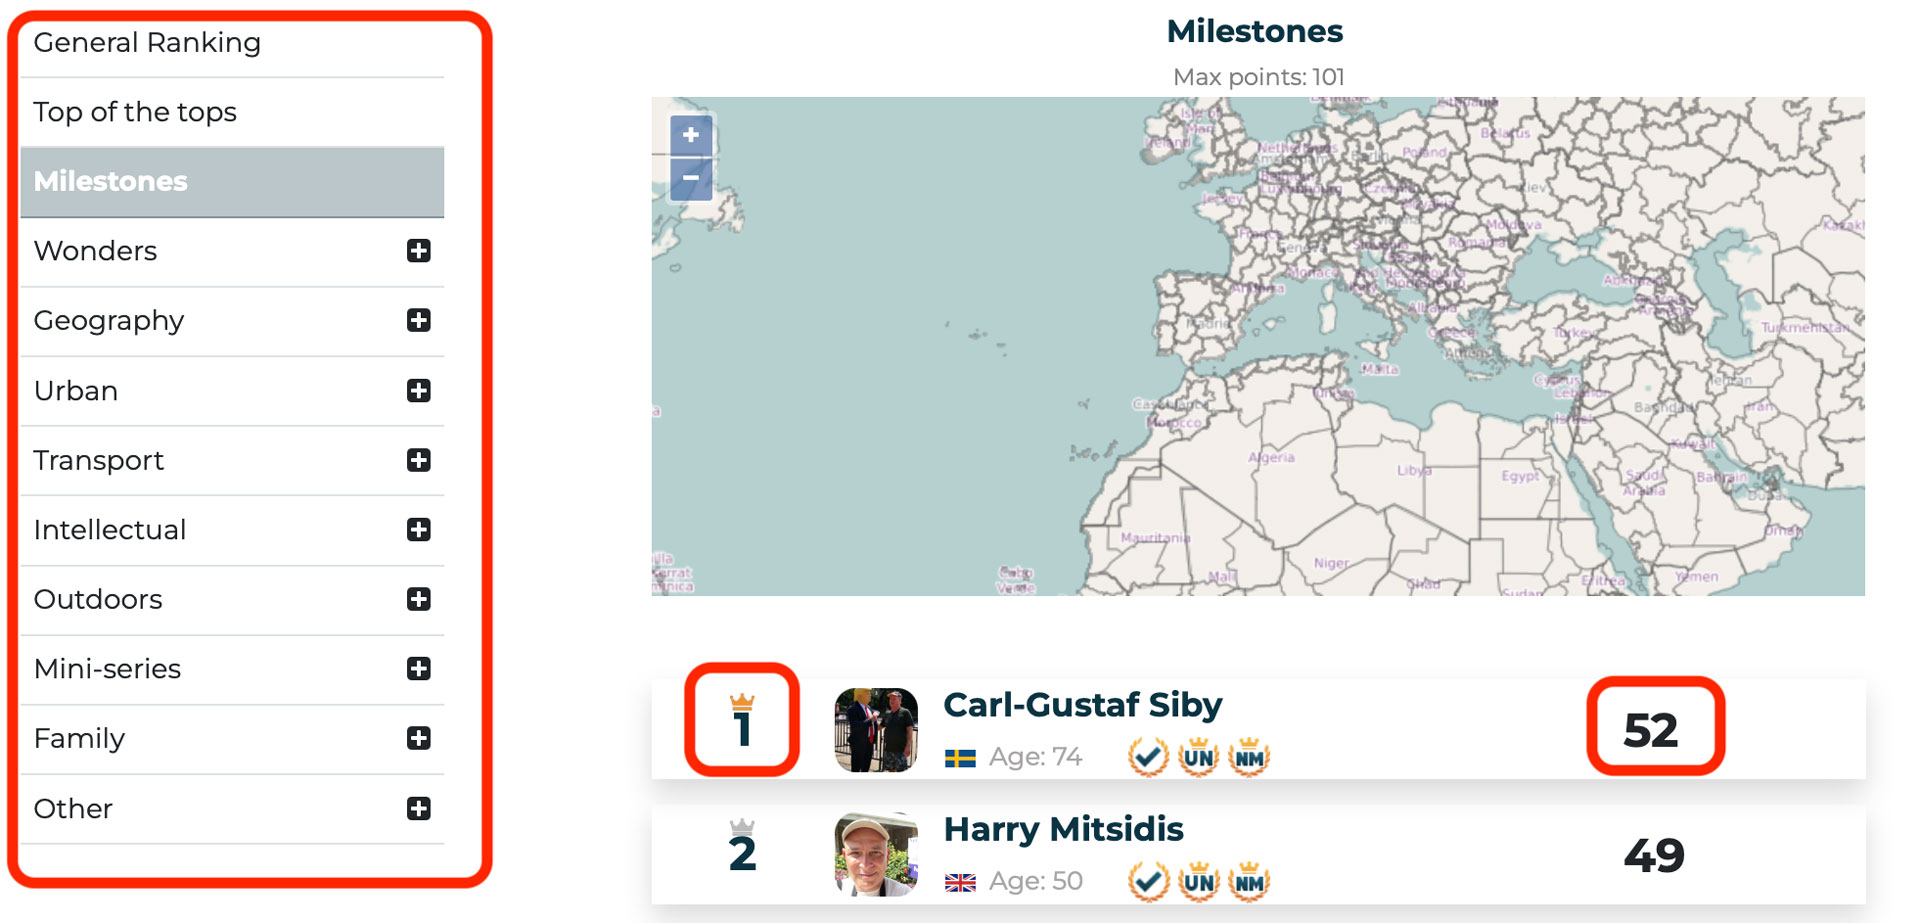Click Carl-Gustaf Siby's verified checkmark badge

coord(1148,757)
